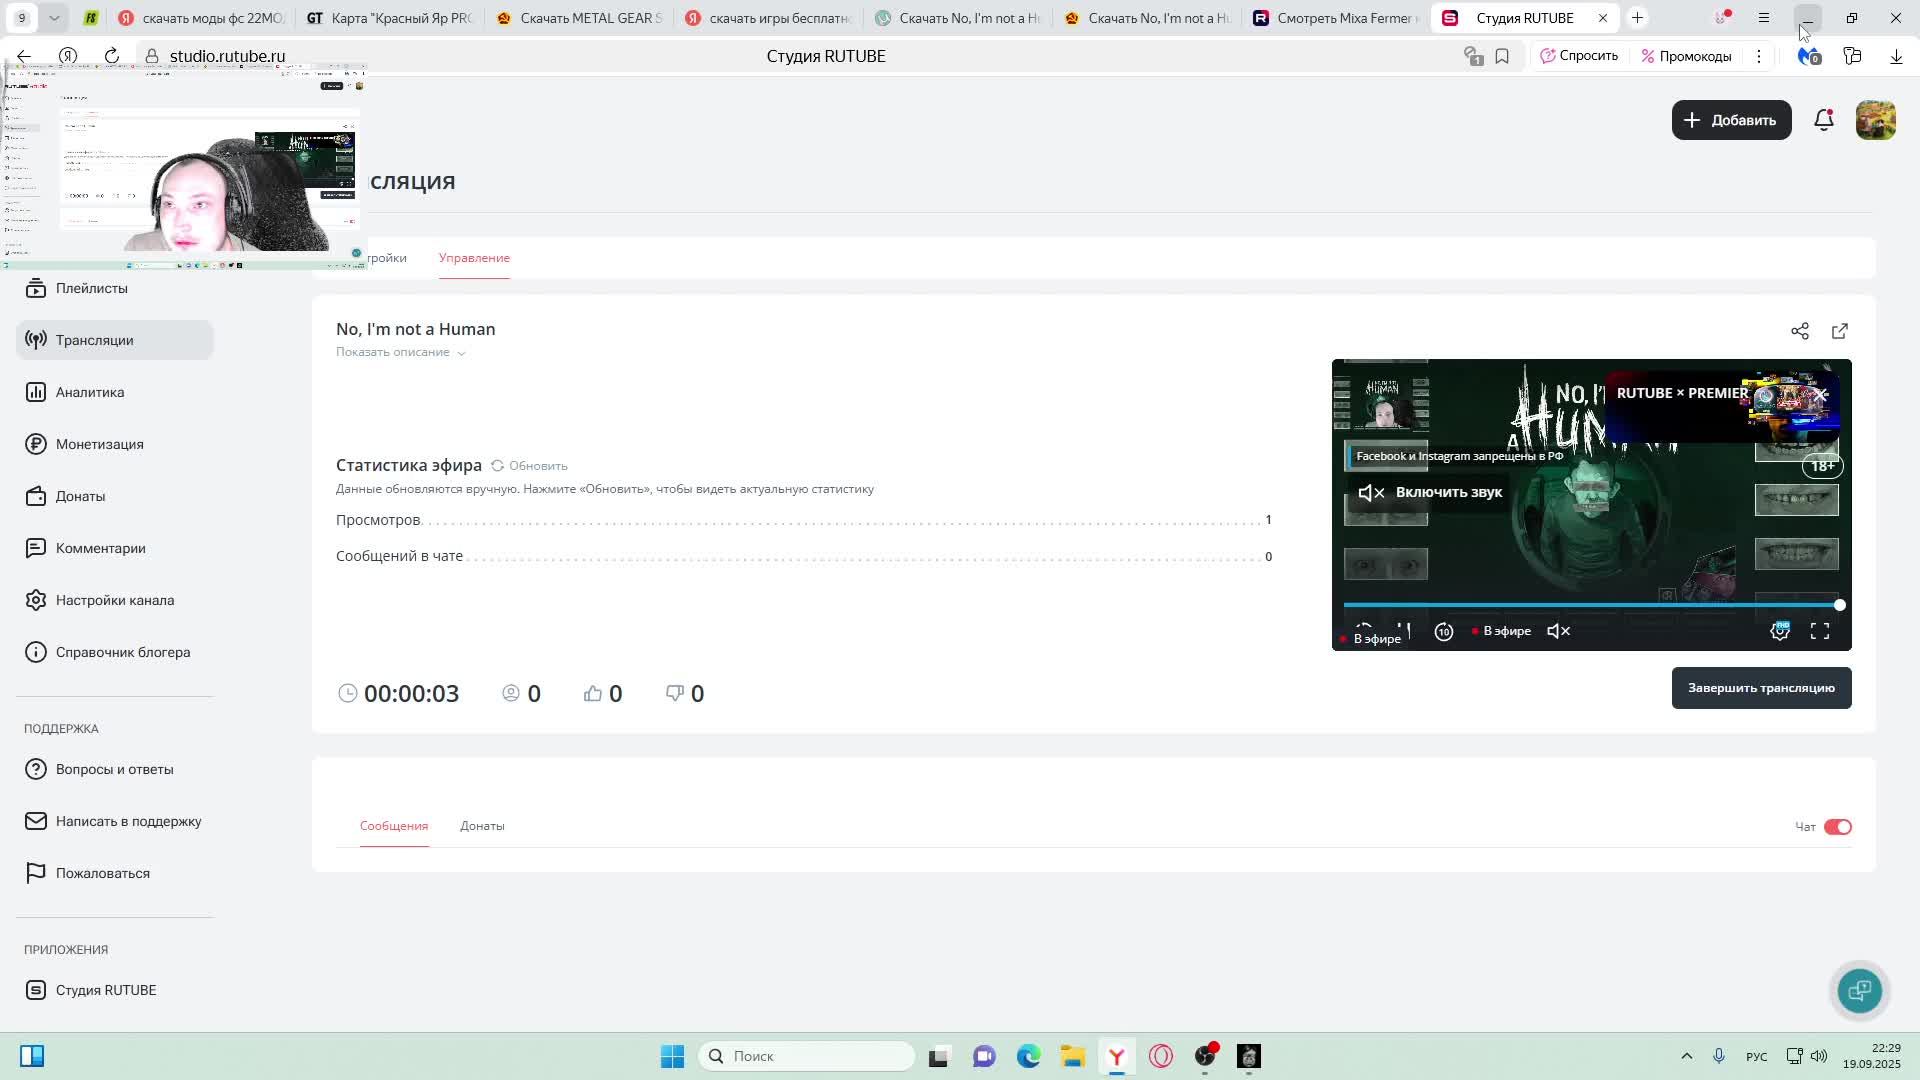Viewport: 1920px width, 1080px height.
Task: Click the player progress bar handle
Action: point(1839,605)
